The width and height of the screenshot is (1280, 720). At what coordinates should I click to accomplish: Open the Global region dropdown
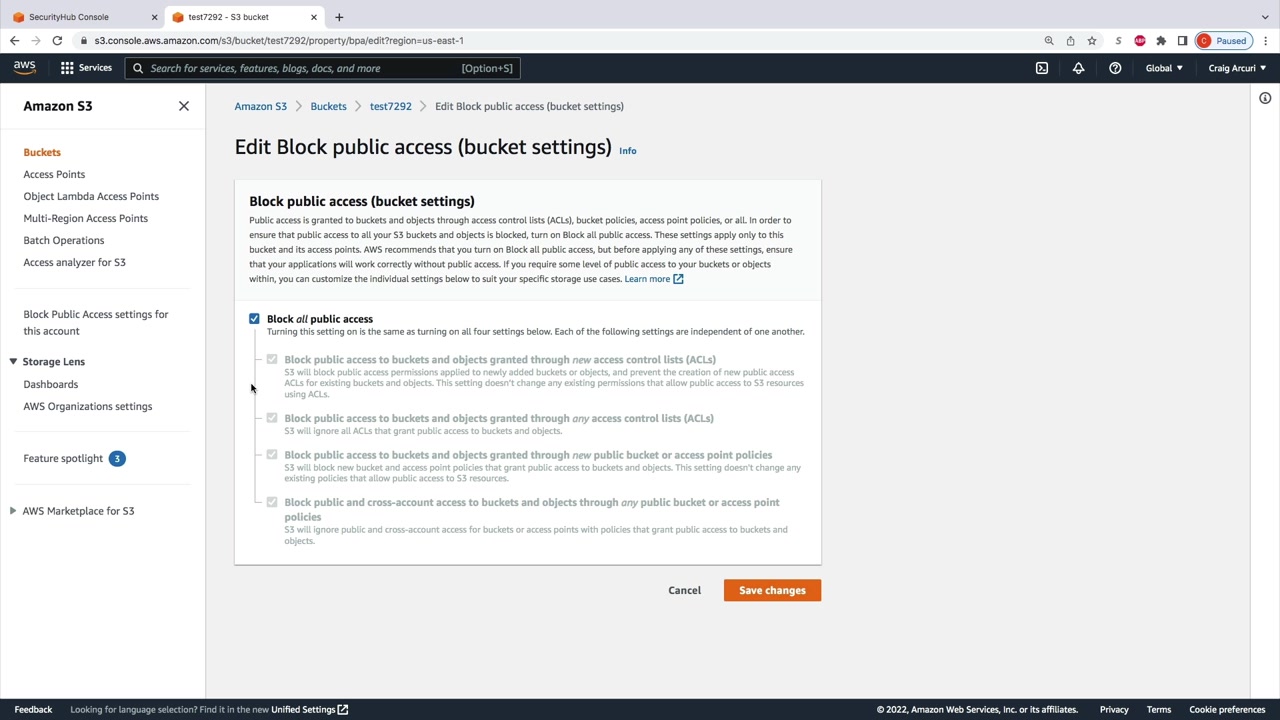click(x=1164, y=68)
